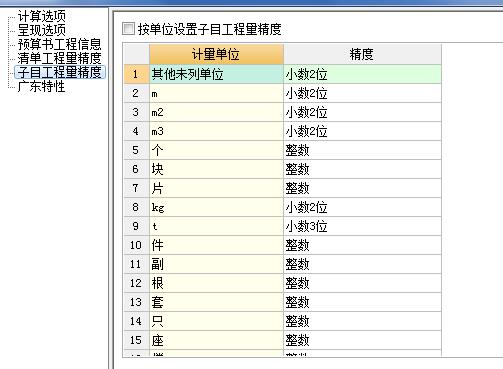Click 整数 precision for 套 row
503x369 pixels.
coord(362,302)
